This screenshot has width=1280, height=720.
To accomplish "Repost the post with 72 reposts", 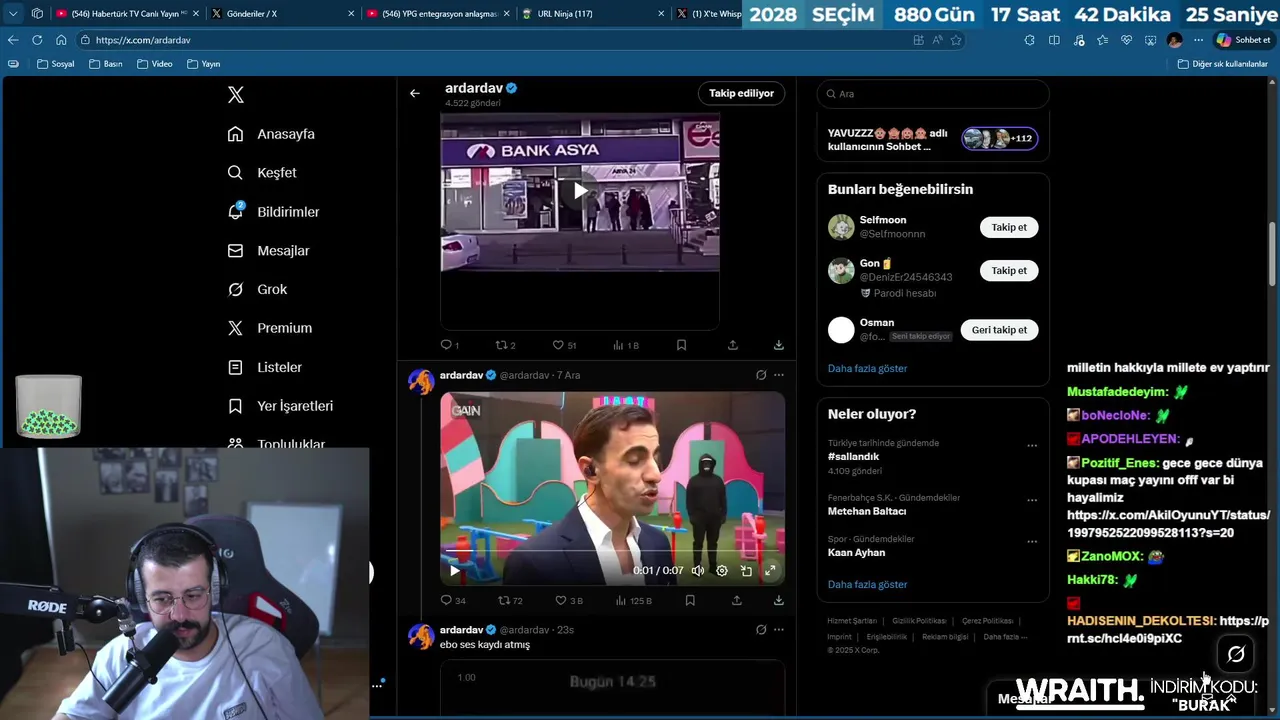I will click(510, 601).
